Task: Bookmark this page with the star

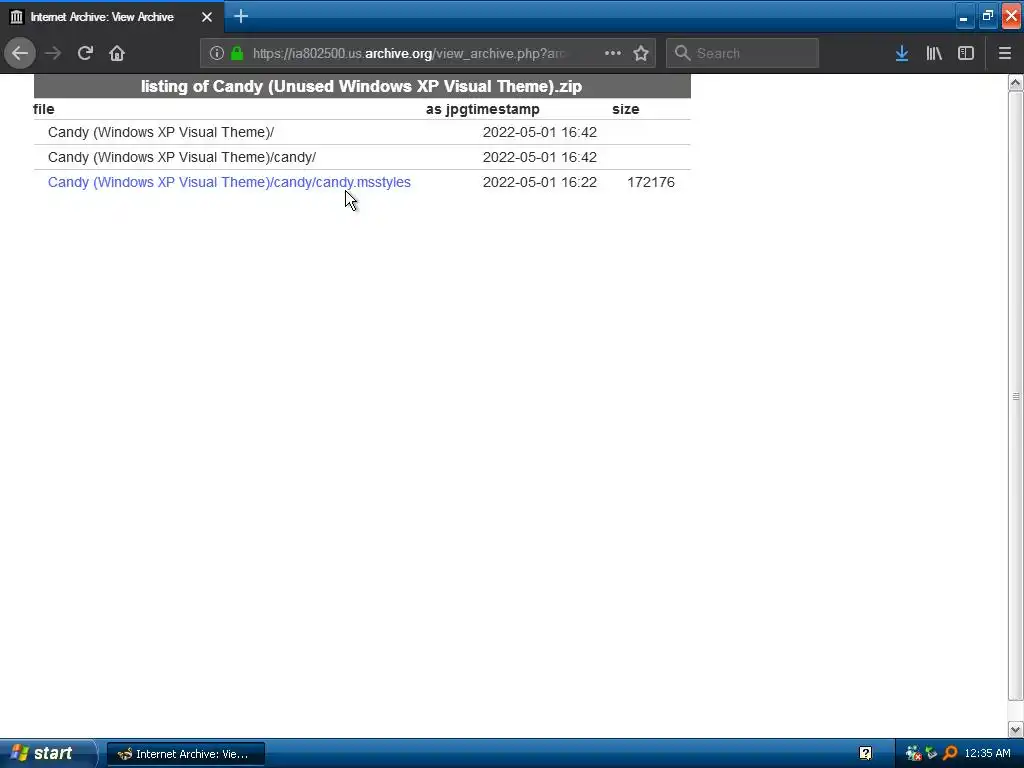Action: [641, 53]
